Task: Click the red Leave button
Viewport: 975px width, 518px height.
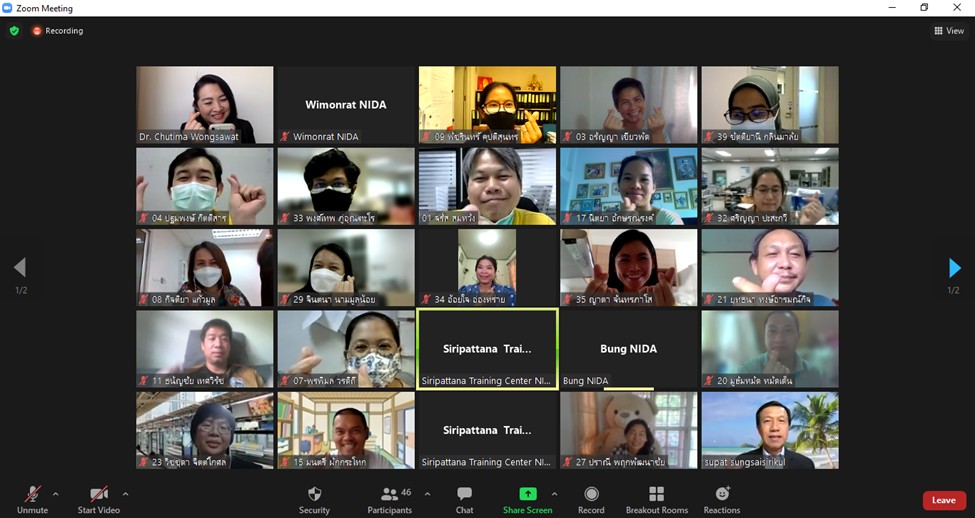Action: [x=943, y=500]
